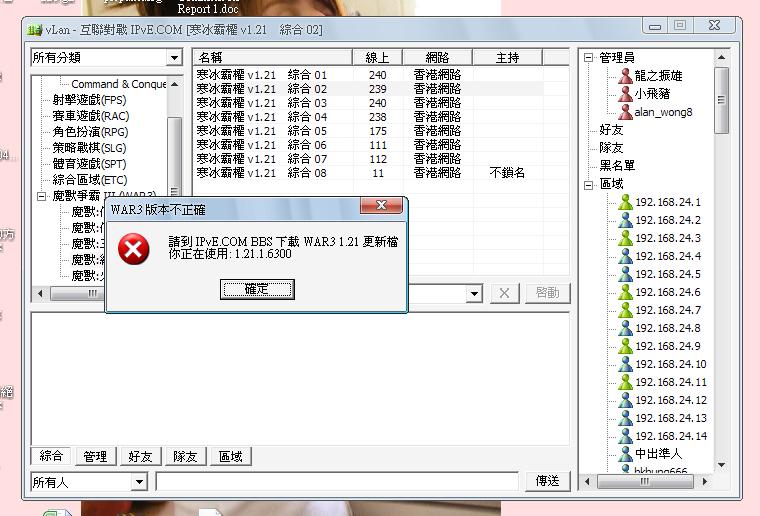
Task: Click the red error icon in the dialog
Action: (133, 249)
